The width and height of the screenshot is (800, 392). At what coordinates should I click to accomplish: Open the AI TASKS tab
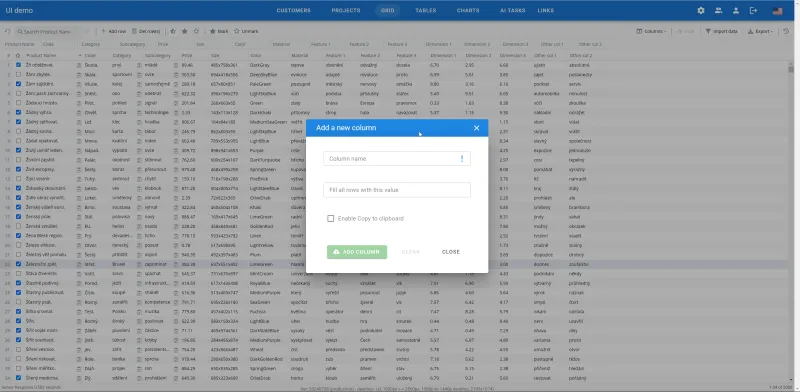click(513, 10)
